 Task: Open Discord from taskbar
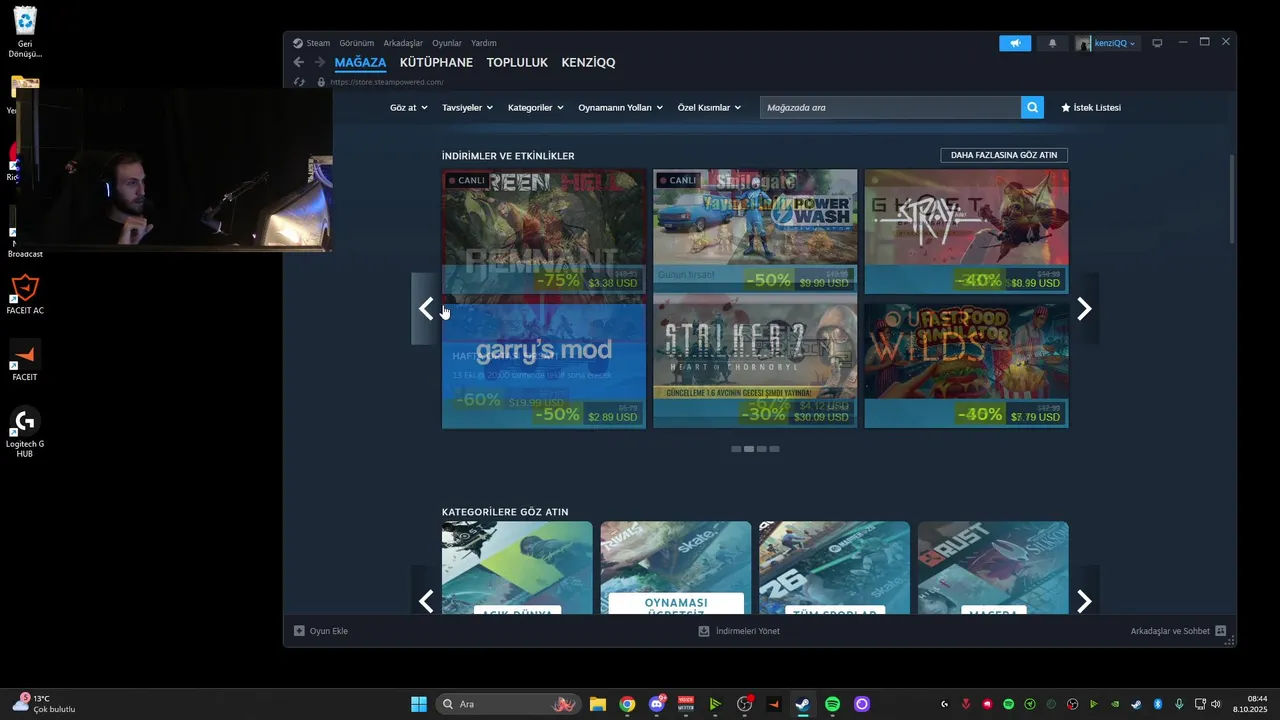[657, 704]
